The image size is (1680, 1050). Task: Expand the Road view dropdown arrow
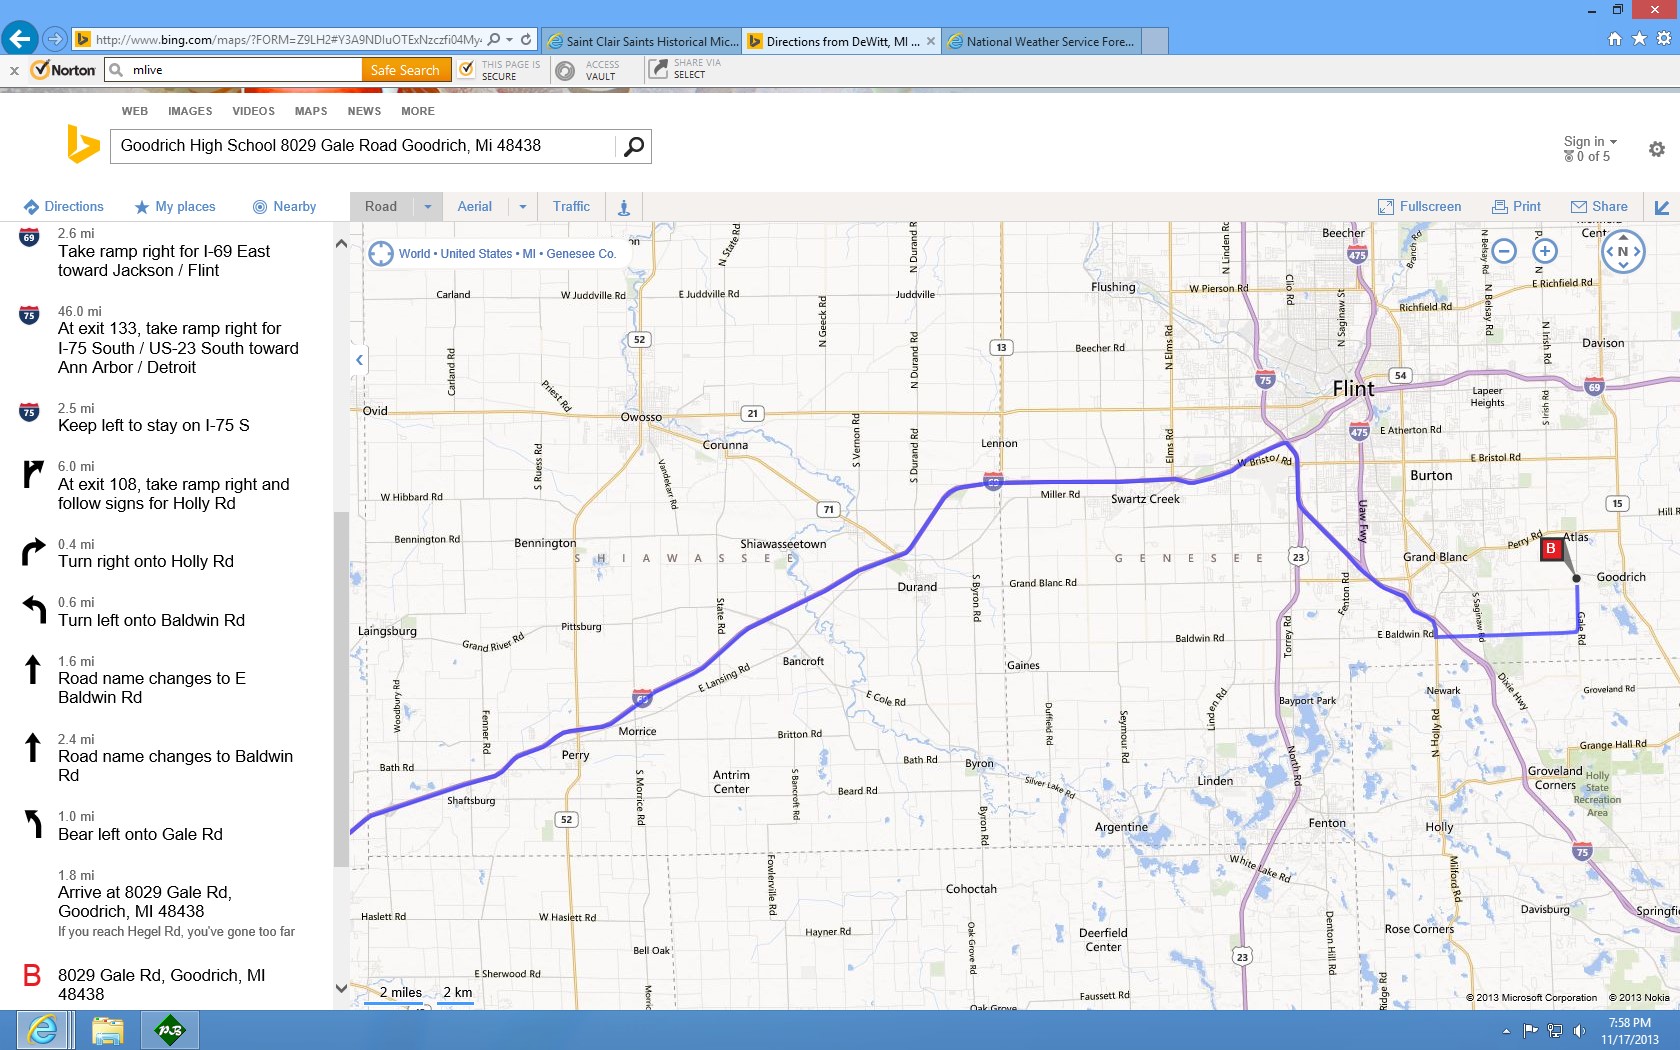tap(427, 207)
